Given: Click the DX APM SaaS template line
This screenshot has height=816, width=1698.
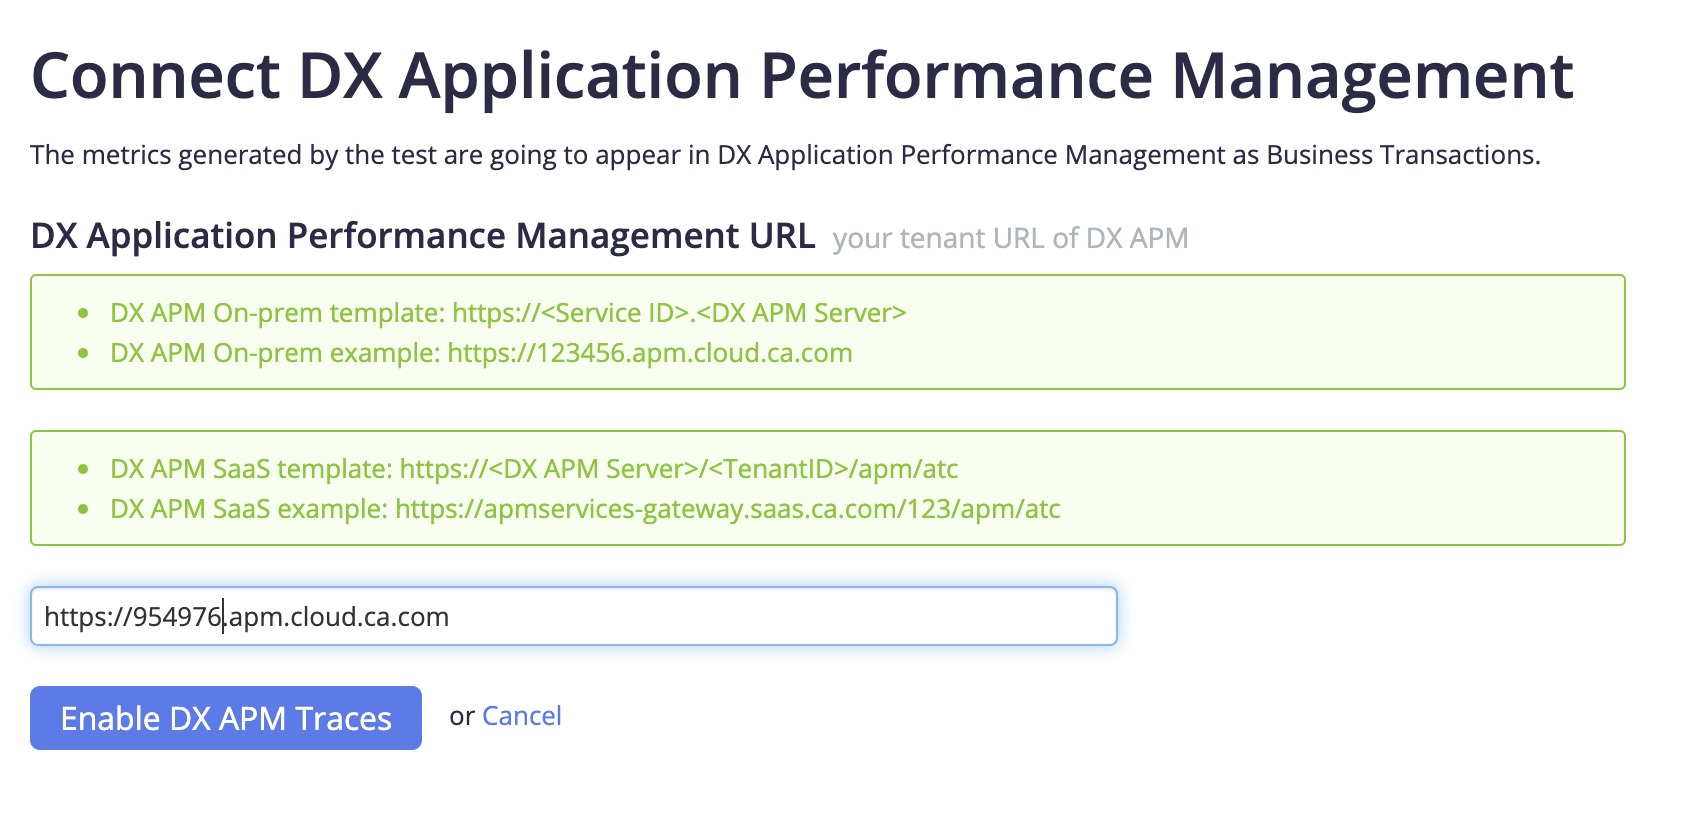Looking at the screenshot, I should (x=534, y=469).
